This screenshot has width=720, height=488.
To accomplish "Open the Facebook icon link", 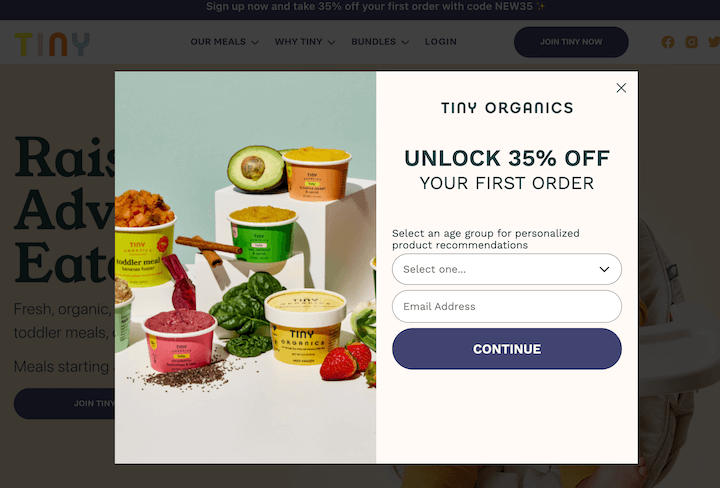I will (668, 42).
